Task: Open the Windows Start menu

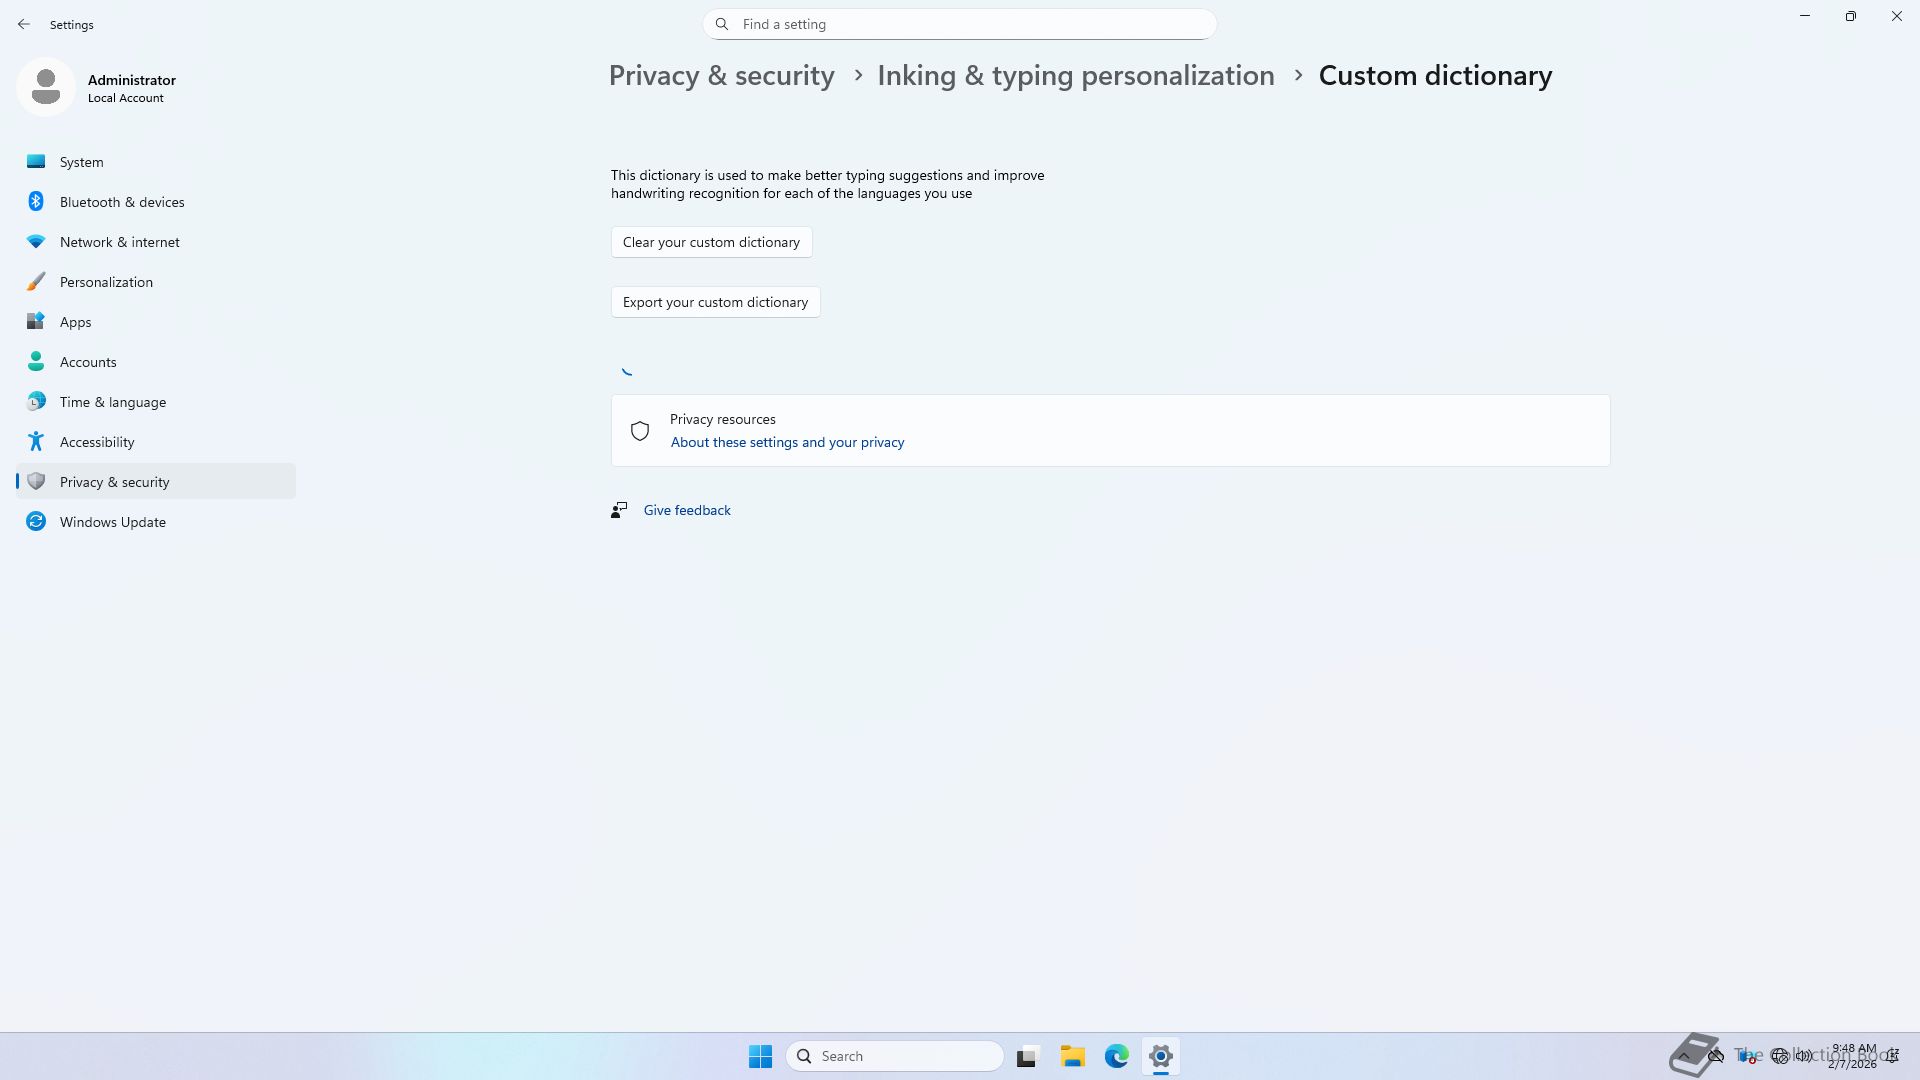Action: point(760,1056)
